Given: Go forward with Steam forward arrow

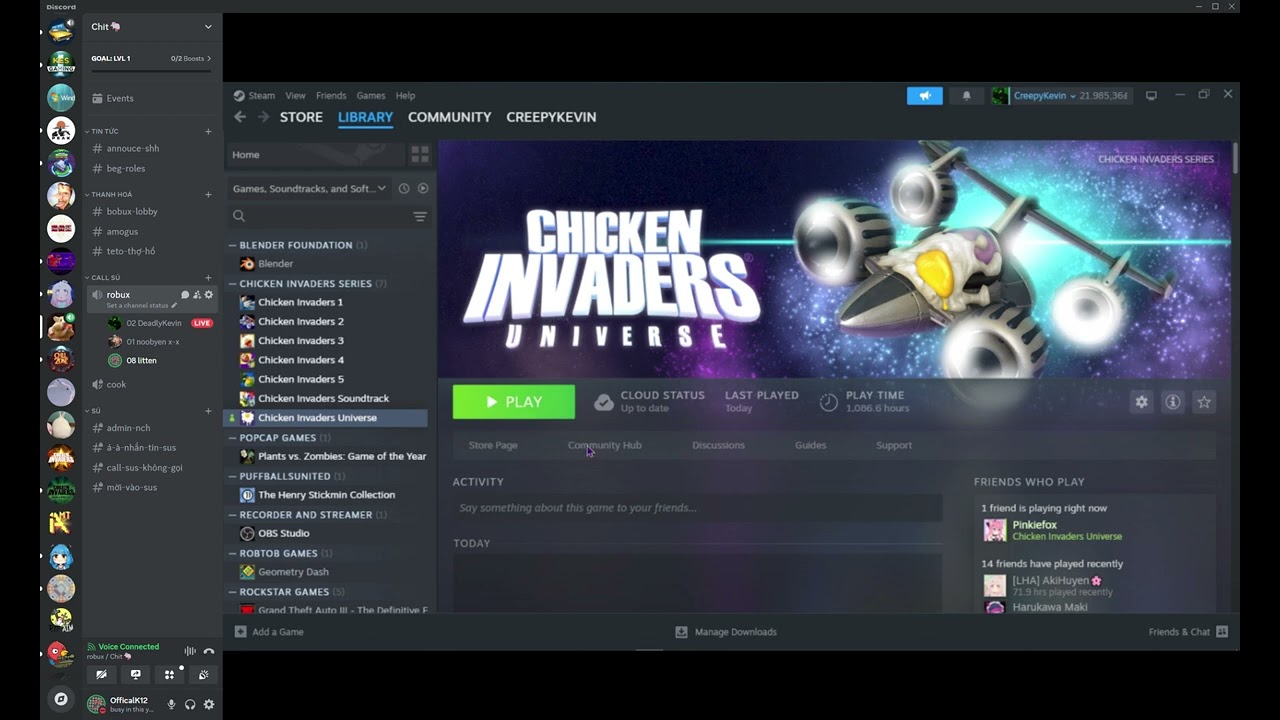Looking at the screenshot, I should coord(263,117).
